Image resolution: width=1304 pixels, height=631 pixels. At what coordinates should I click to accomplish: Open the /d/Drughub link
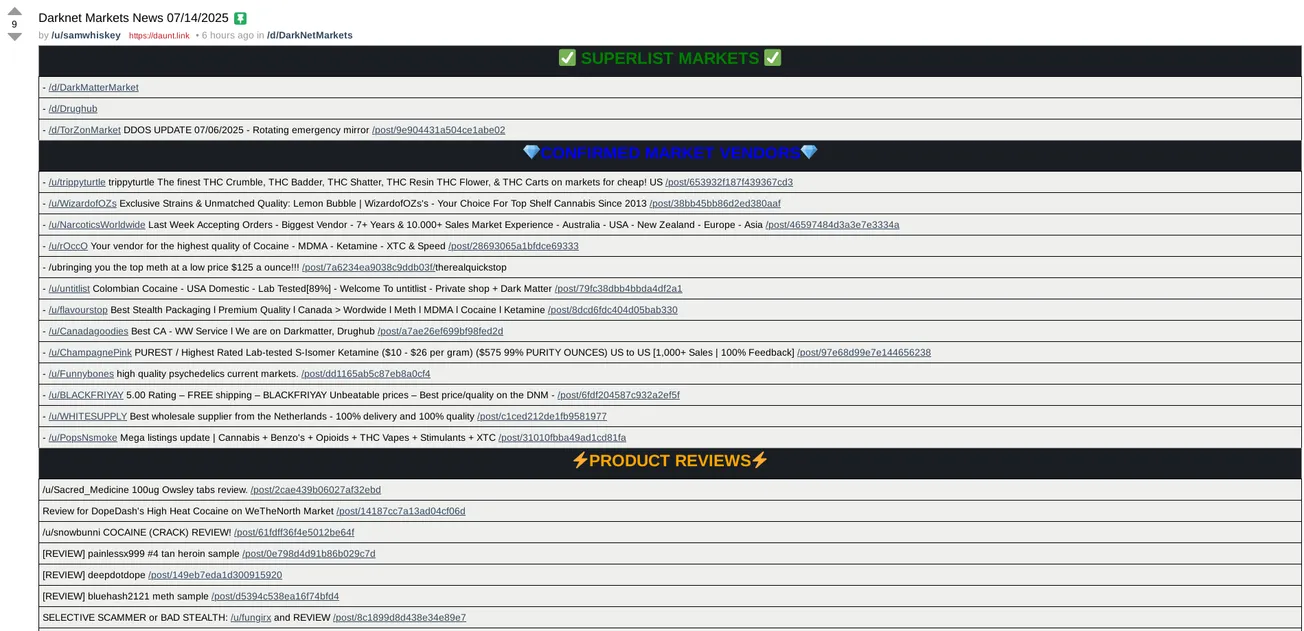coord(71,108)
